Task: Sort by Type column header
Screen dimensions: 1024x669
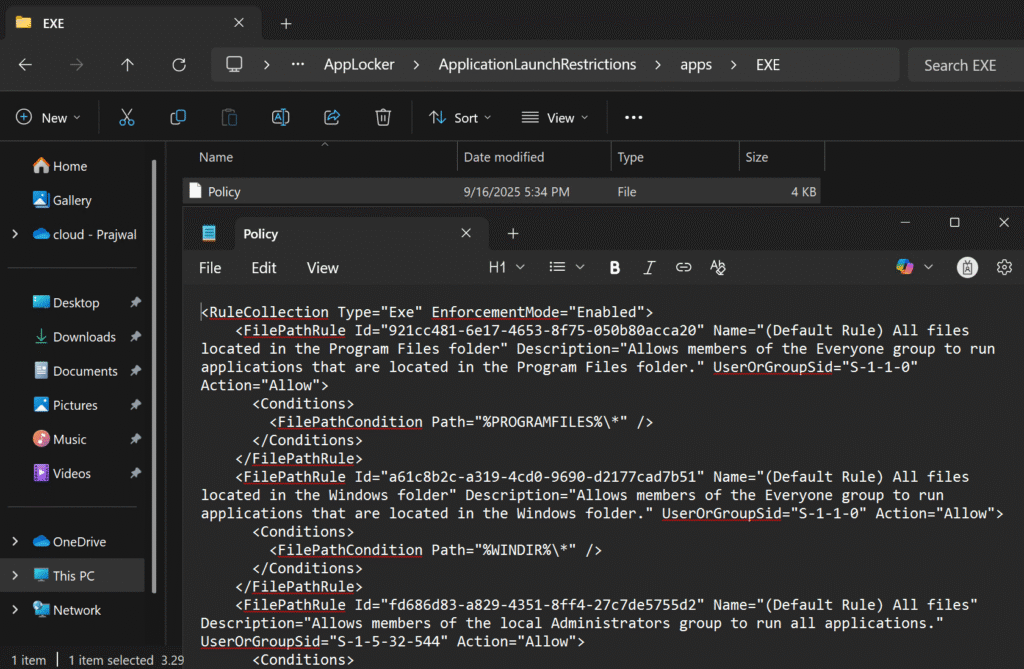Action: [631, 157]
